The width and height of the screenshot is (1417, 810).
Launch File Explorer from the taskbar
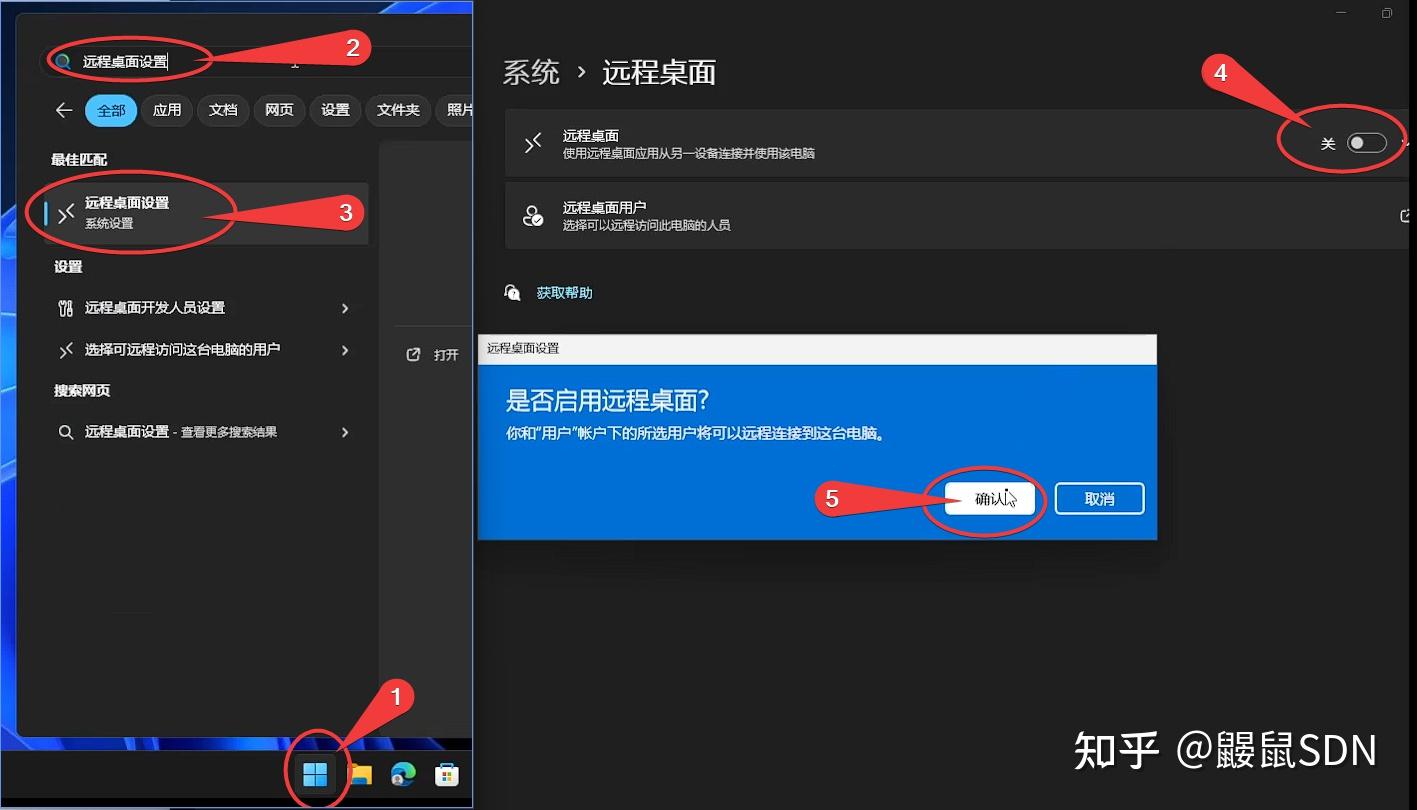360,774
